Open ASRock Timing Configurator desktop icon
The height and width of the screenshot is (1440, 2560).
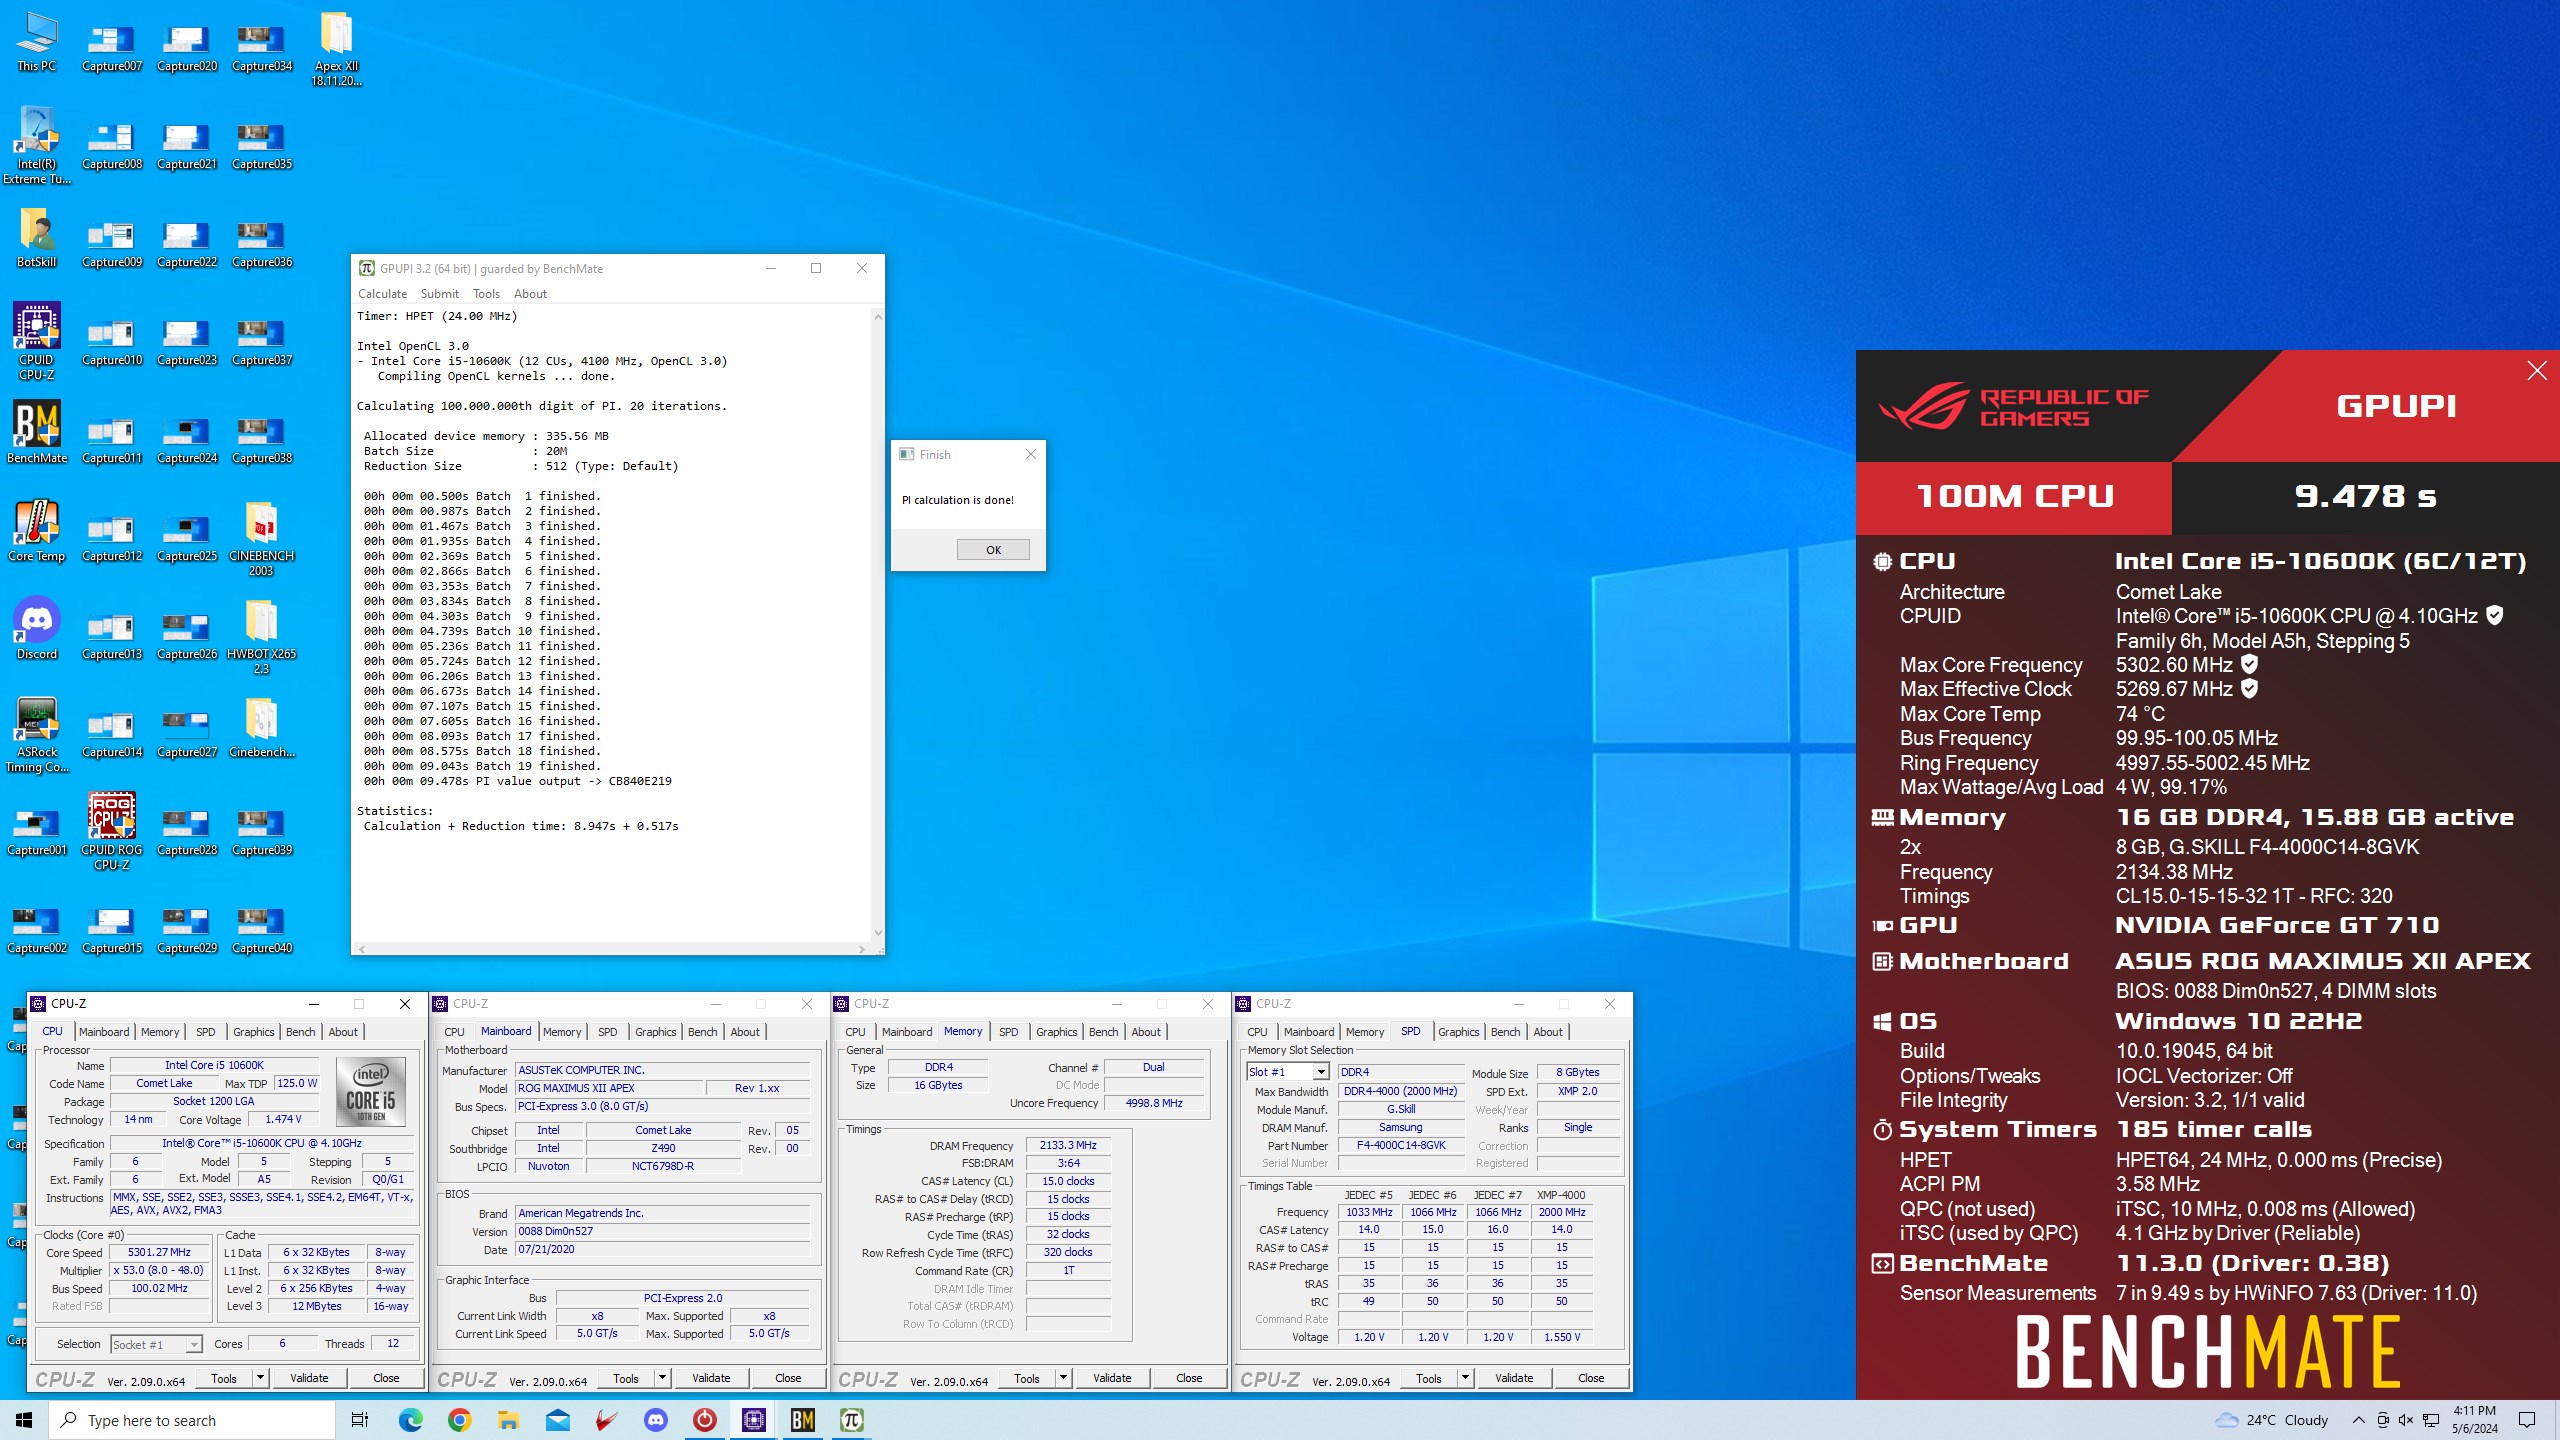37,735
